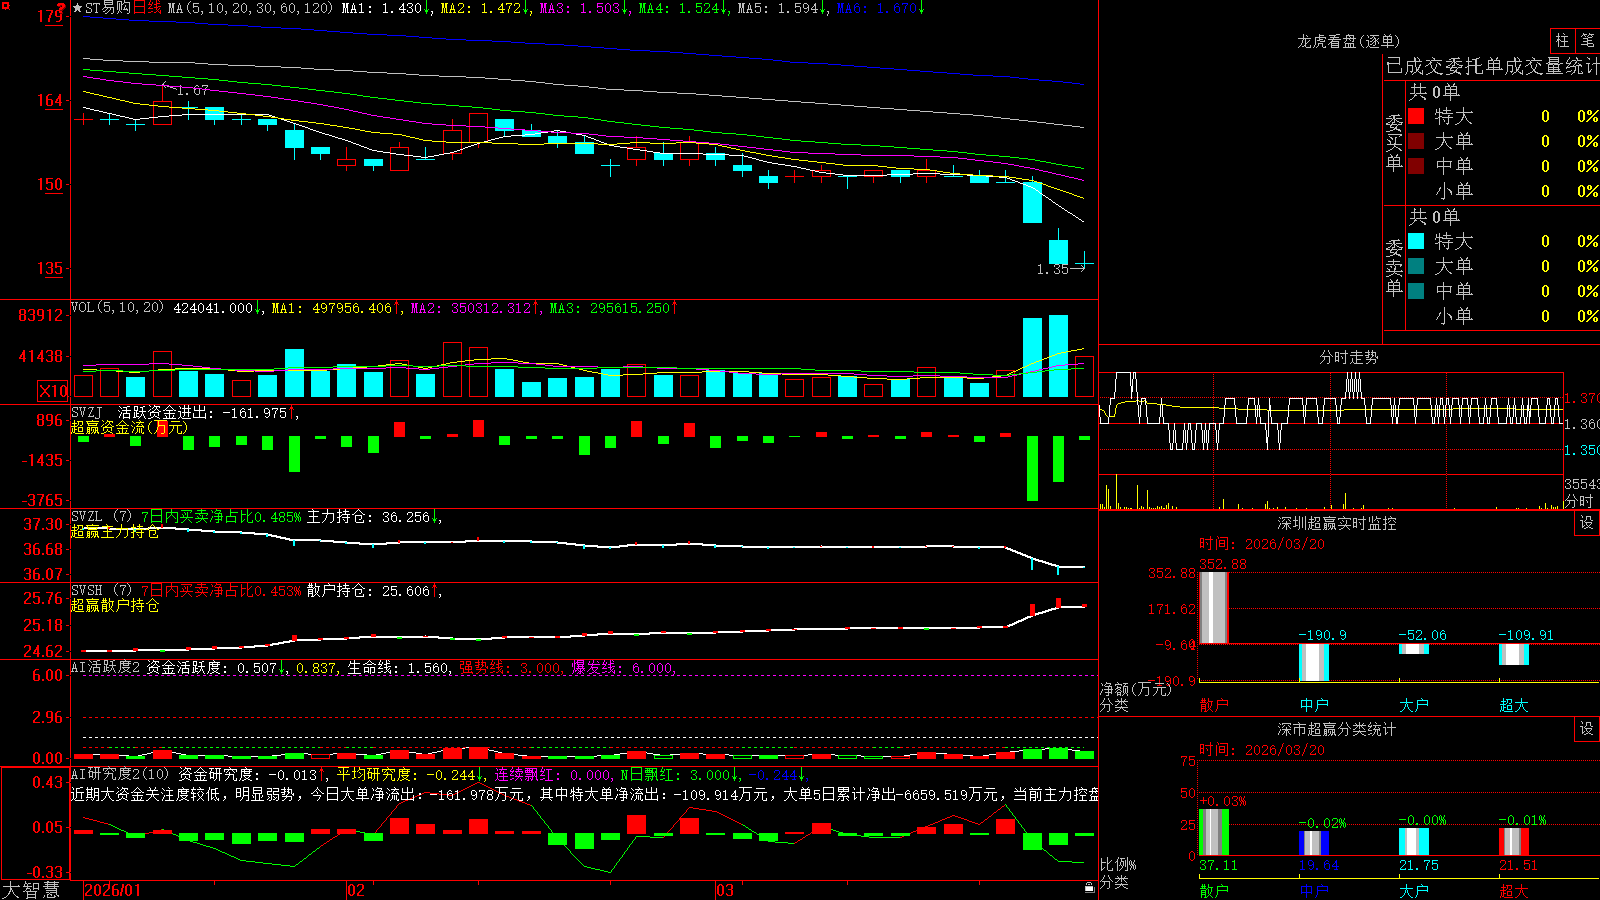This screenshot has height=900, width=1600.
Task: Click the 大智慧 logo text
Action: 31,890
